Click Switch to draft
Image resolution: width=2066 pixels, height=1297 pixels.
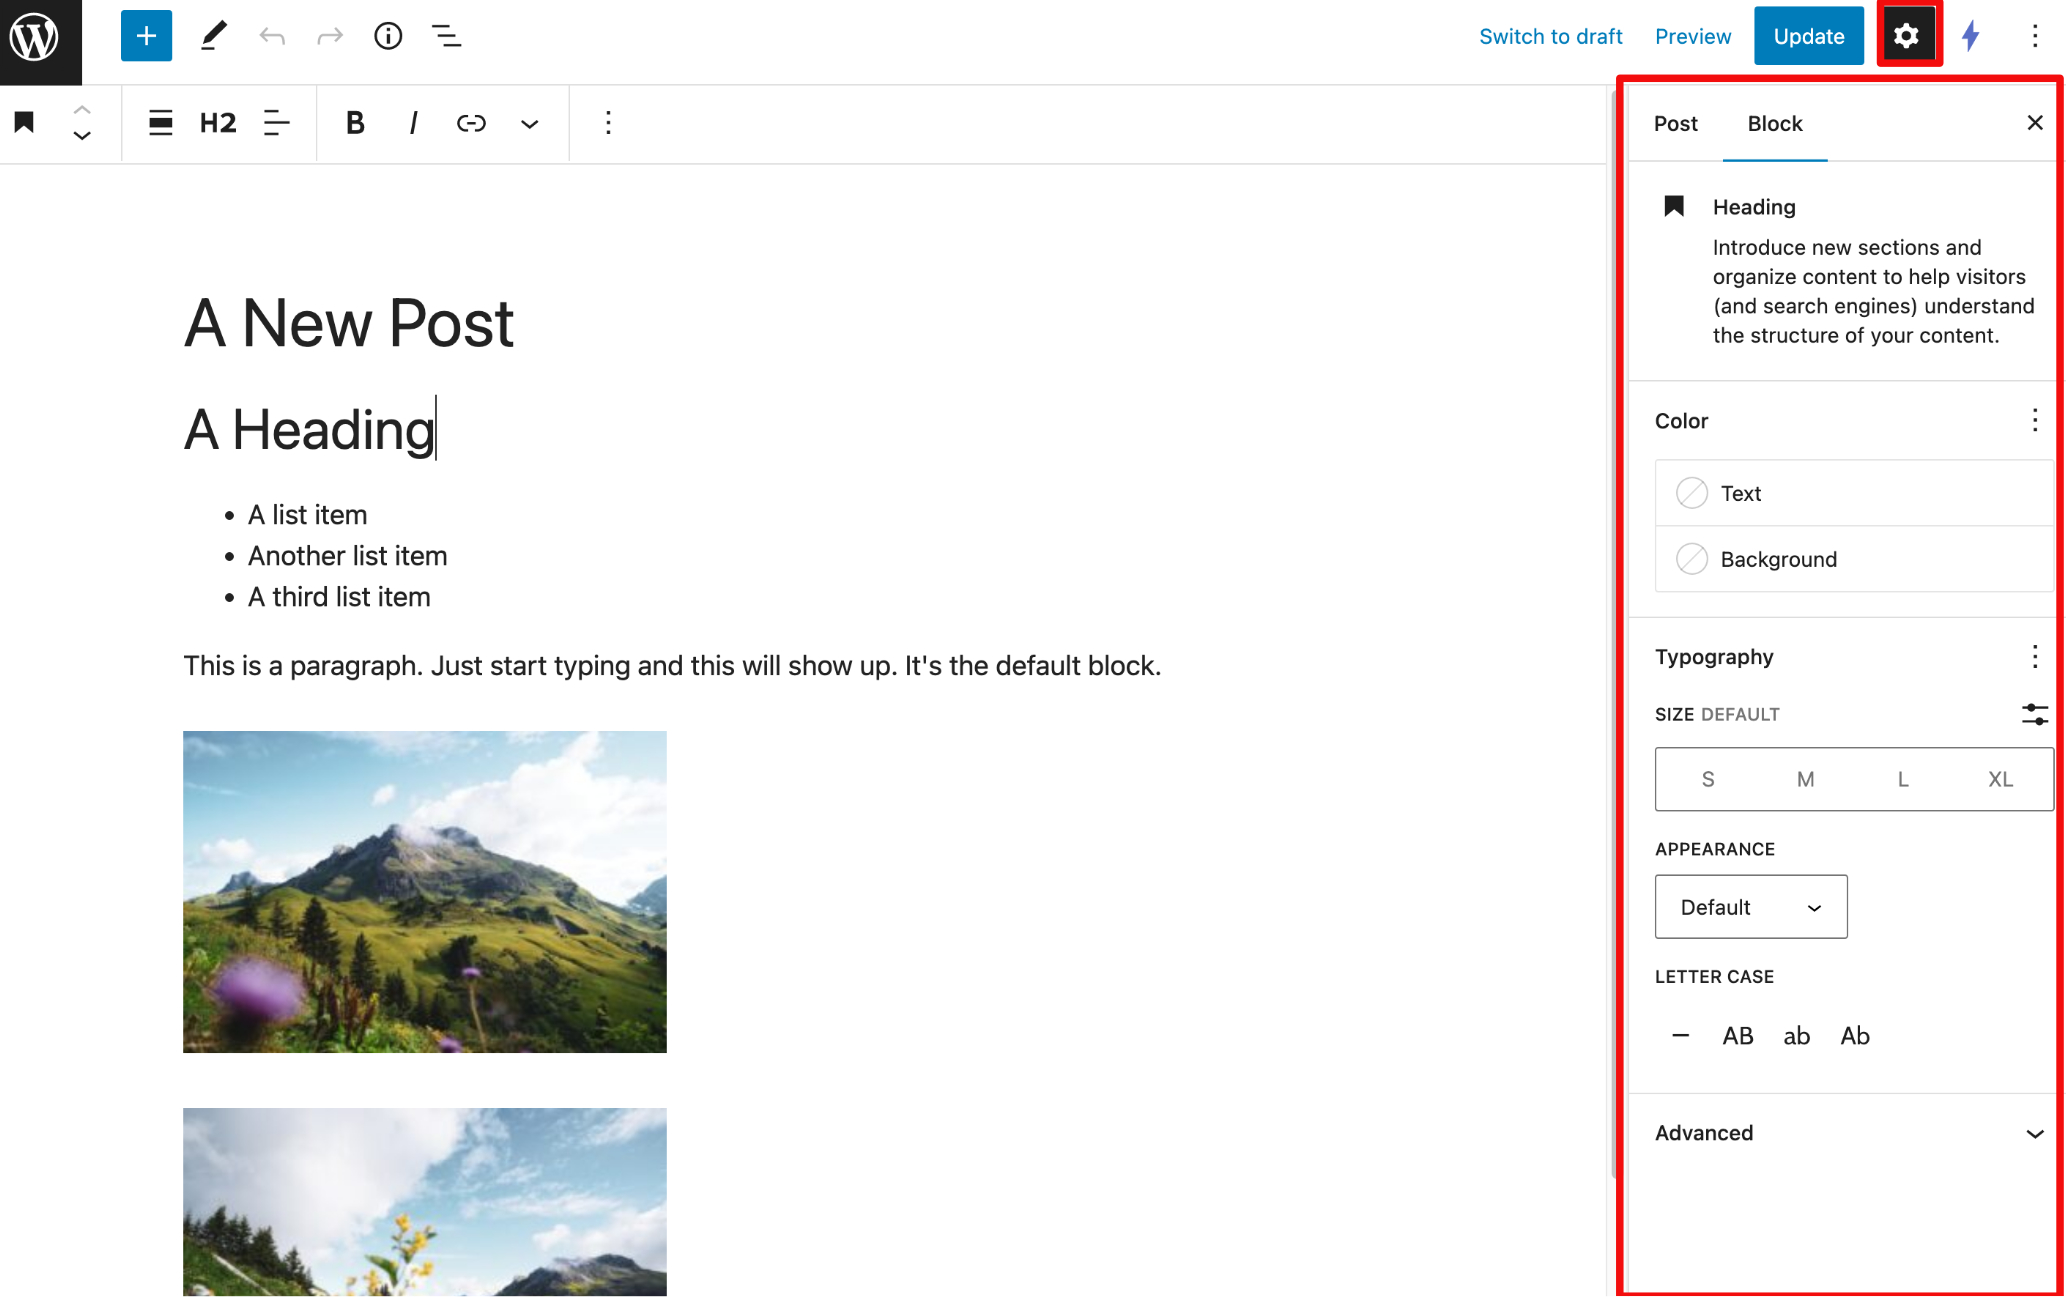pos(1550,37)
